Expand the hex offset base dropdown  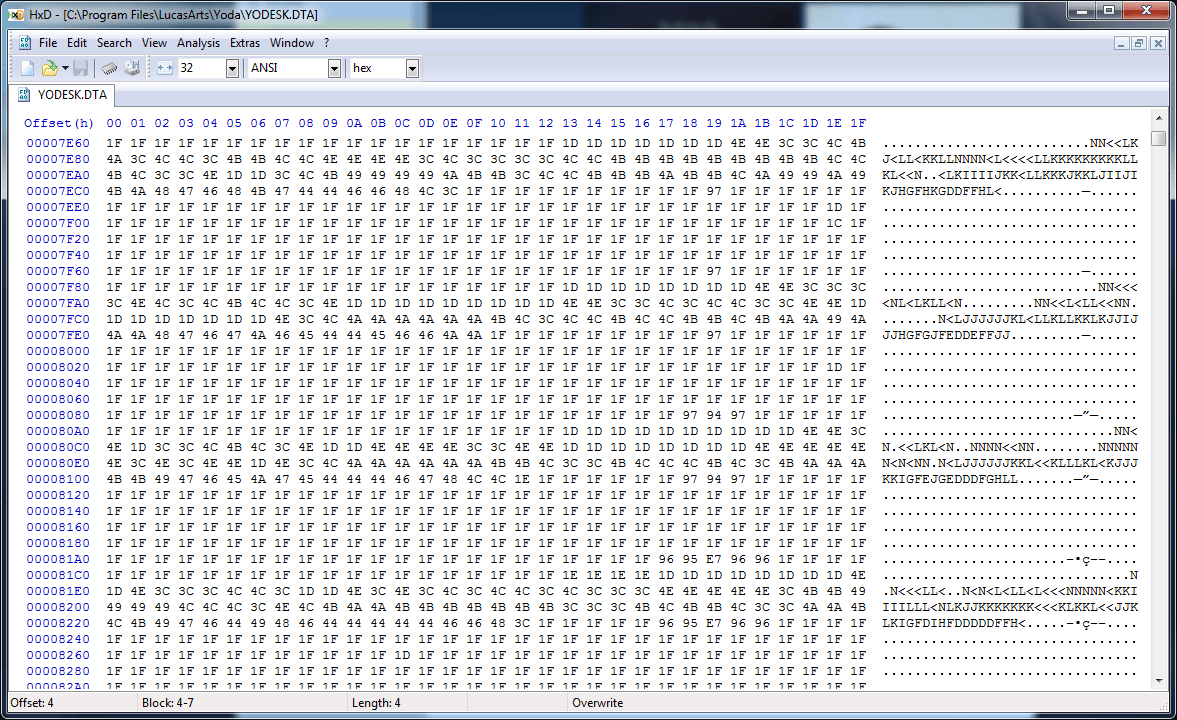(412, 68)
